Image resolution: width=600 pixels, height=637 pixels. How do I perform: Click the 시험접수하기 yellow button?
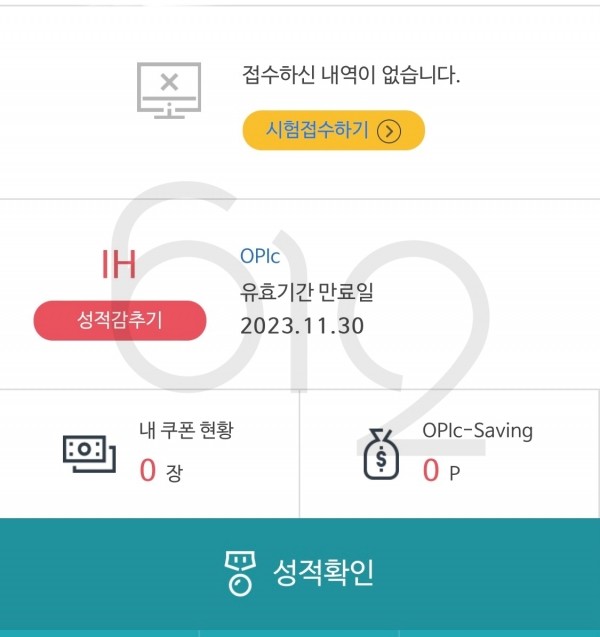tap(334, 130)
